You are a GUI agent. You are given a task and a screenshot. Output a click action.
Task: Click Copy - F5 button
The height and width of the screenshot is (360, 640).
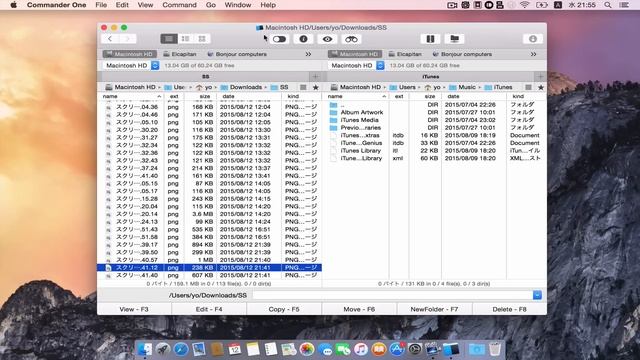pyautogui.click(x=284, y=309)
